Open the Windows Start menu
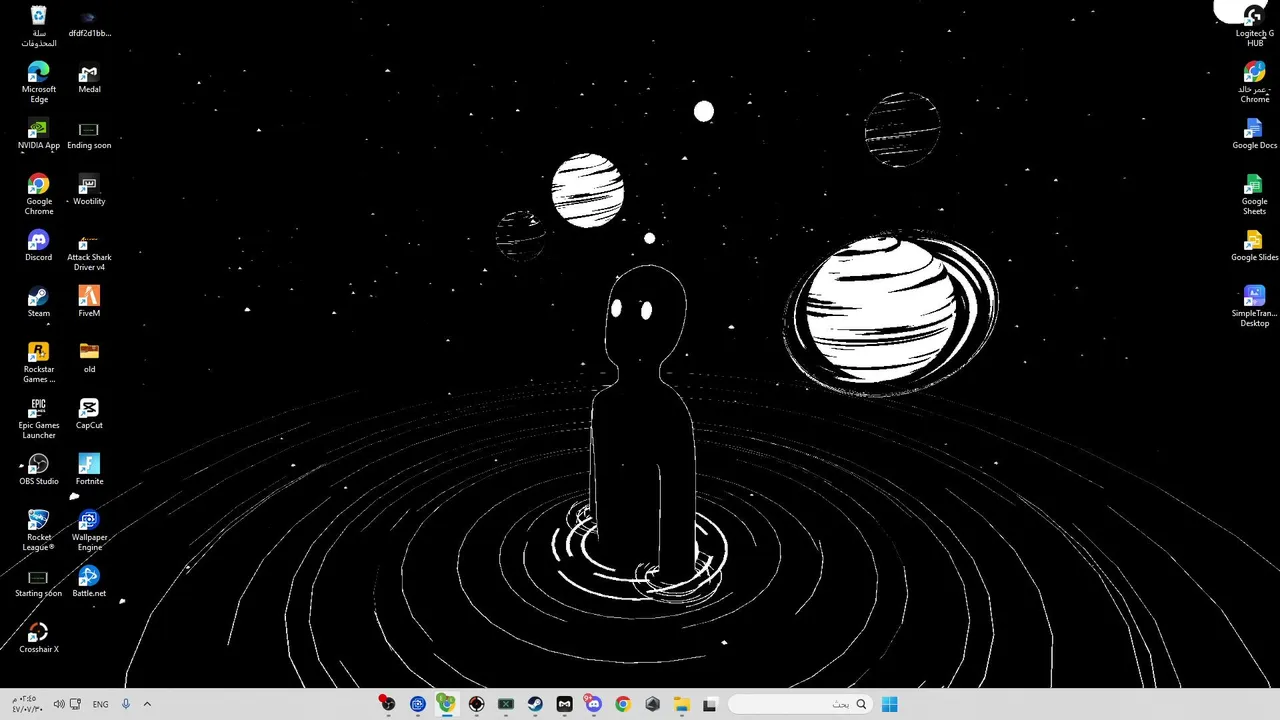 [x=889, y=704]
